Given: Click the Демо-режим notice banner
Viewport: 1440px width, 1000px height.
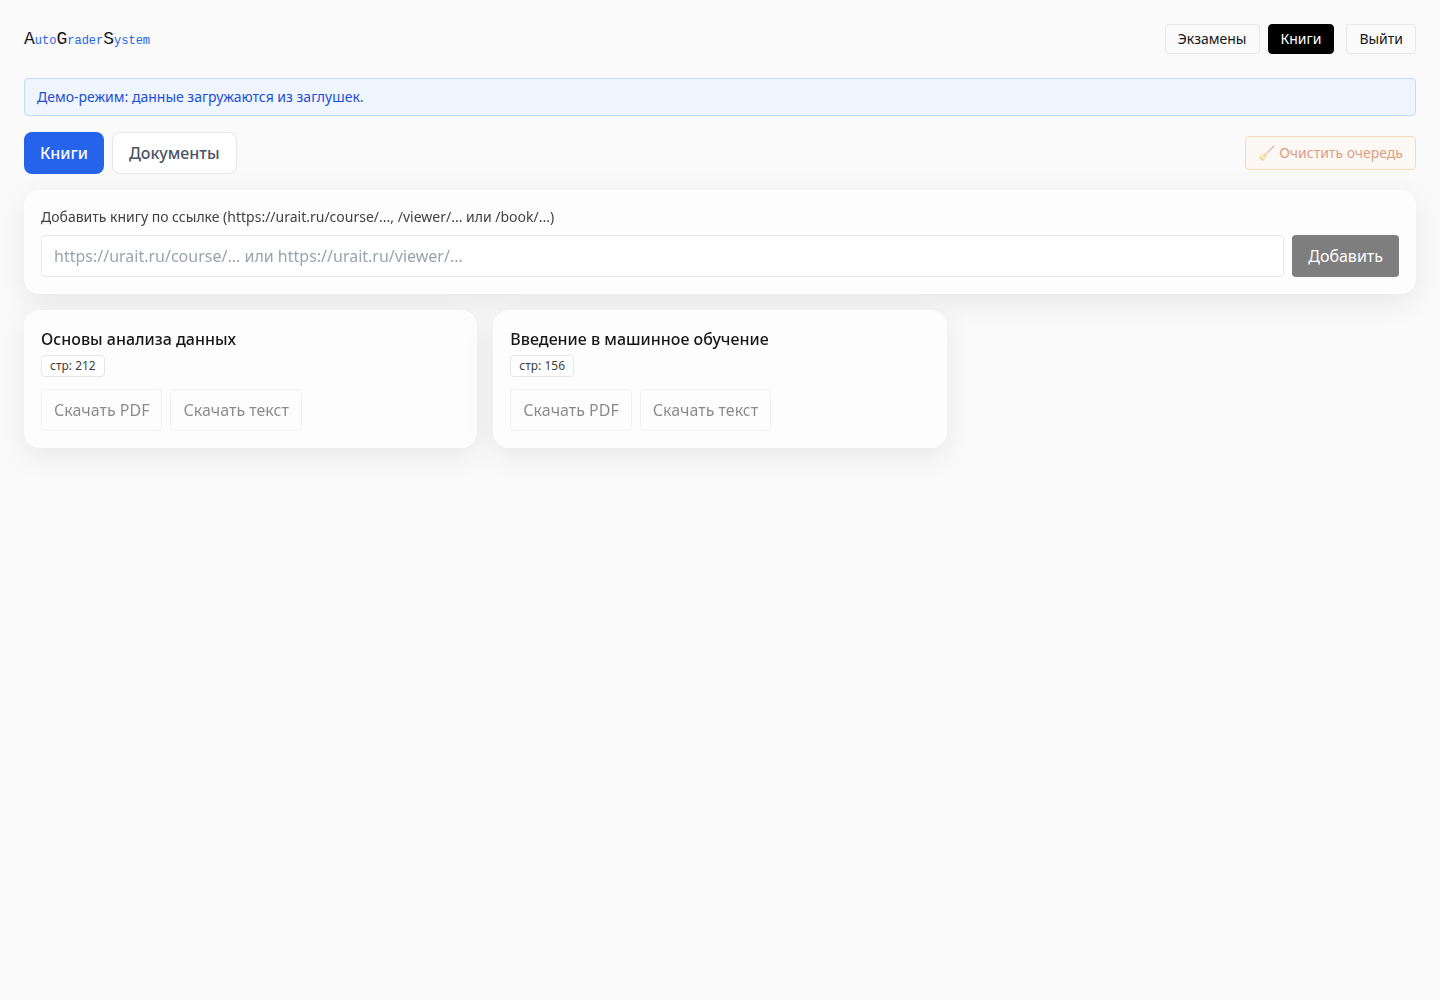Looking at the screenshot, I should [x=720, y=97].
